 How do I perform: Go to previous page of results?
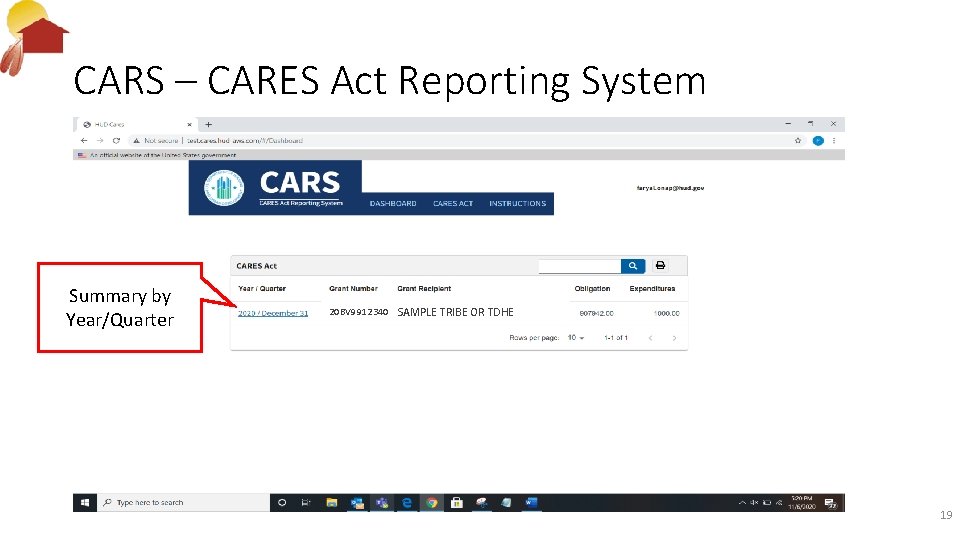click(650, 338)
